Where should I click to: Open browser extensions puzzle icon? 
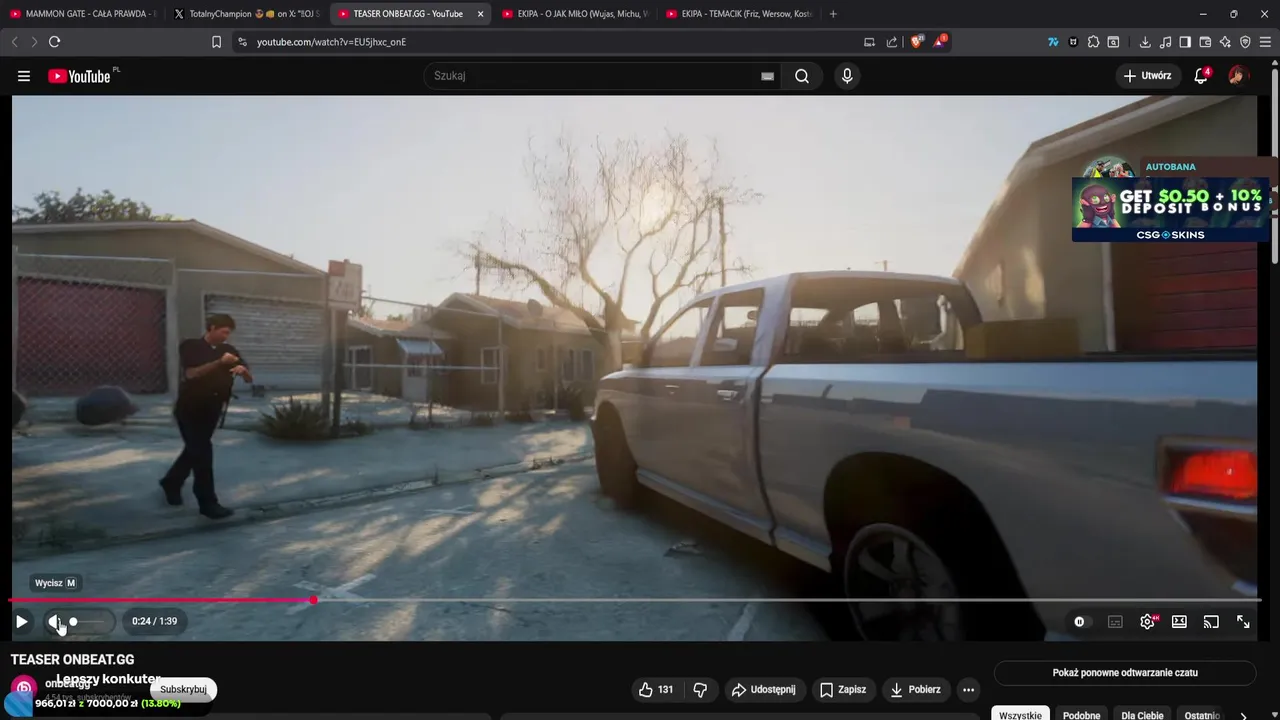click(1093, 42)
